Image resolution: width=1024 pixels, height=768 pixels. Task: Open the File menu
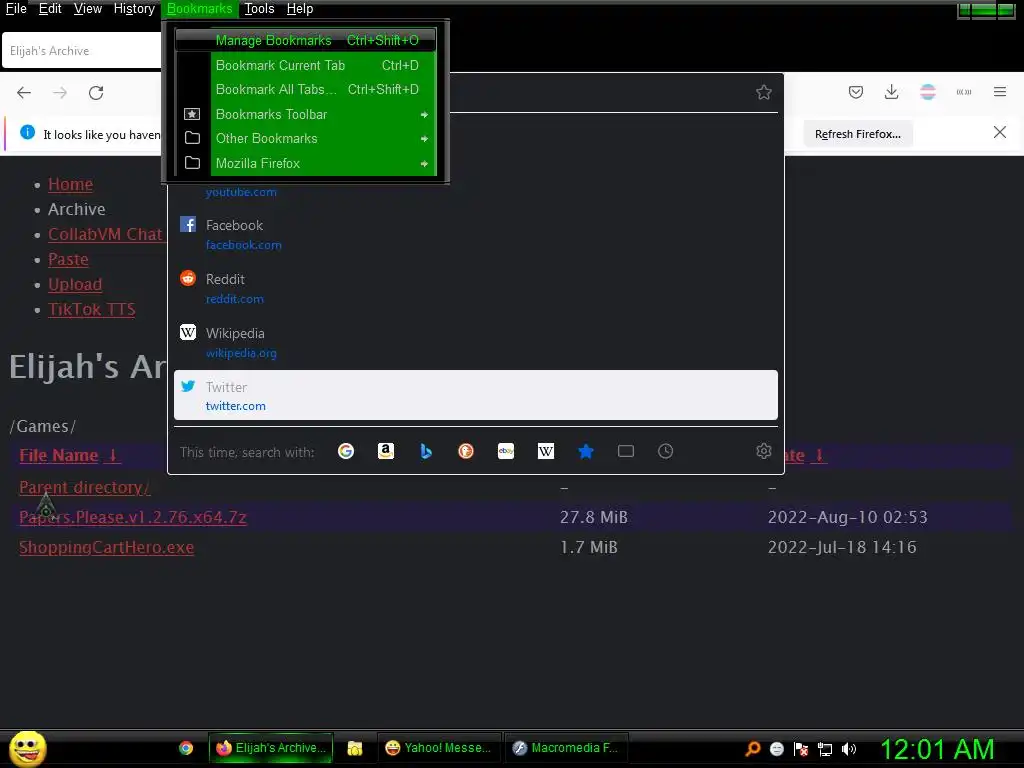click(16, 8)
